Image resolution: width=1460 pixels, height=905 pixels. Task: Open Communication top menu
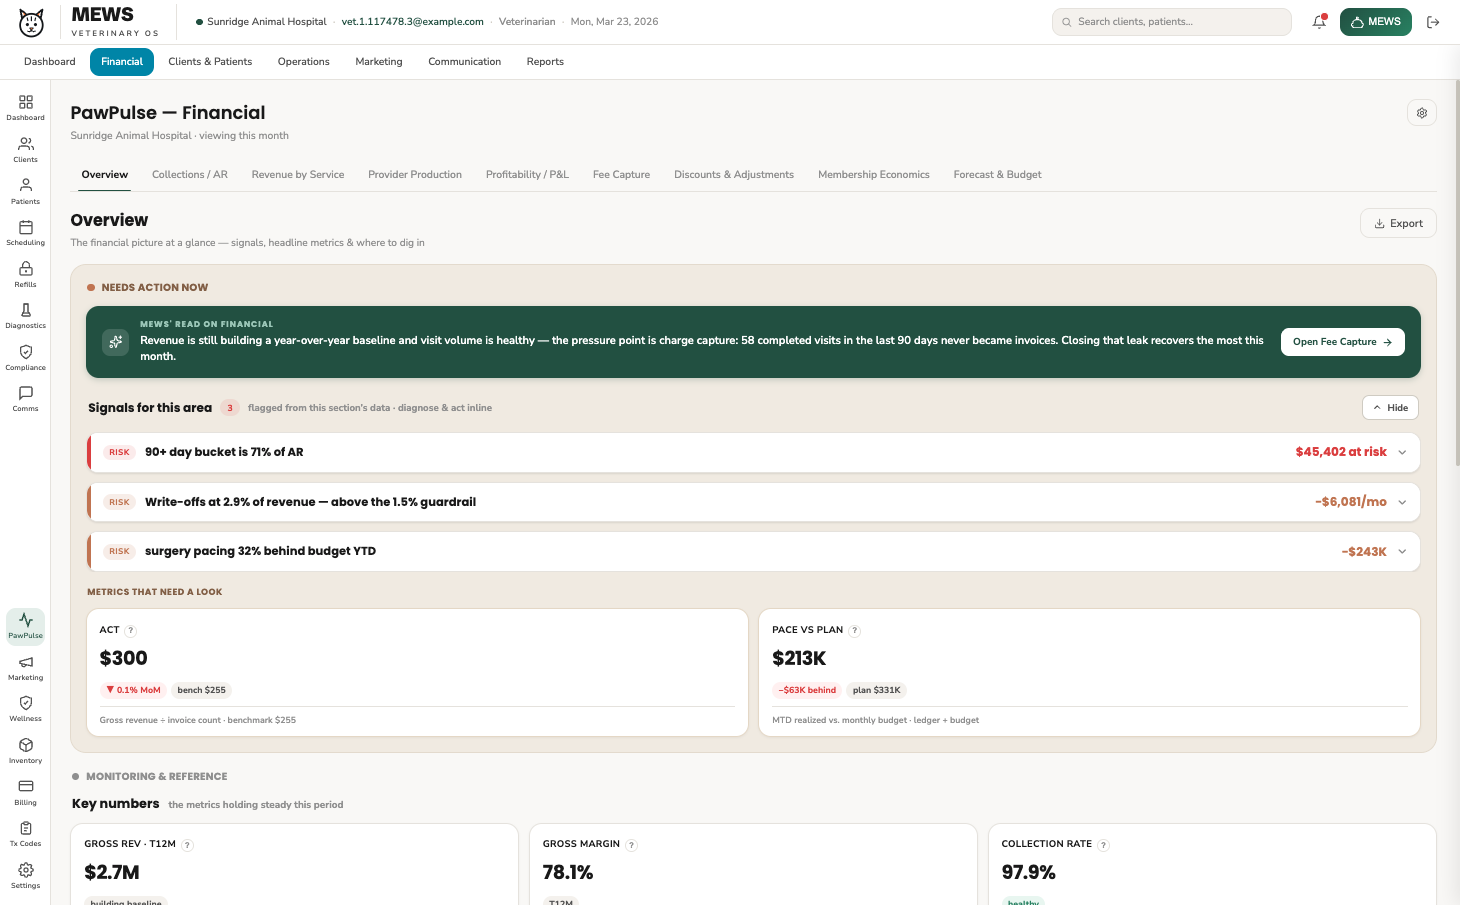tap(465, 62)
